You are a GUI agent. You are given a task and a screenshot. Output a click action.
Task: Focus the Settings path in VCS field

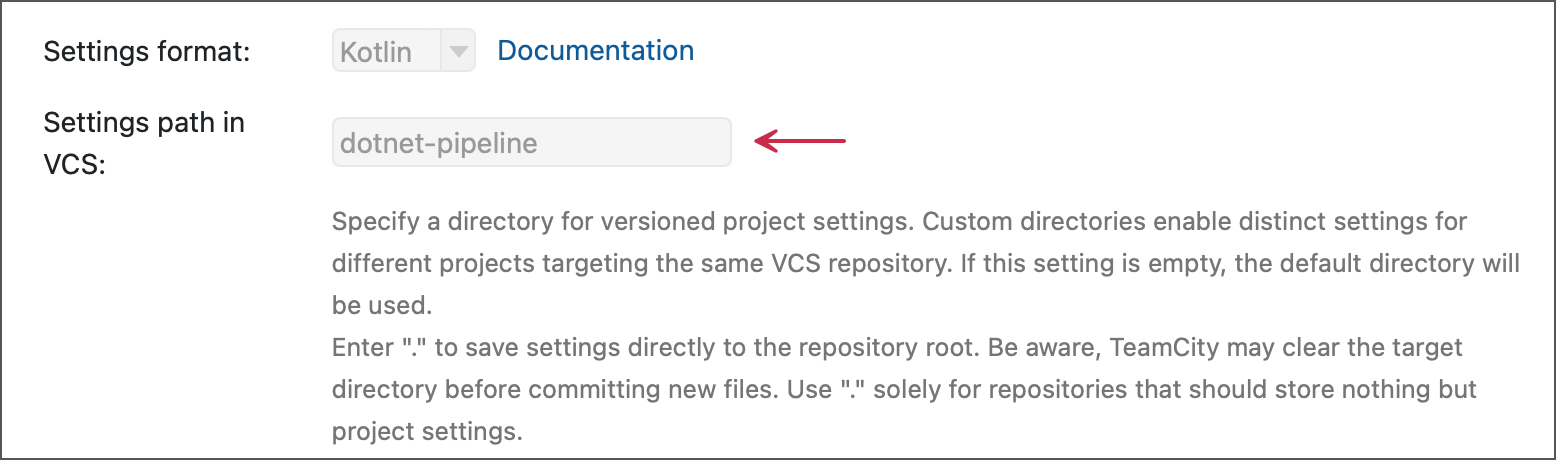[x=531, y=143]
